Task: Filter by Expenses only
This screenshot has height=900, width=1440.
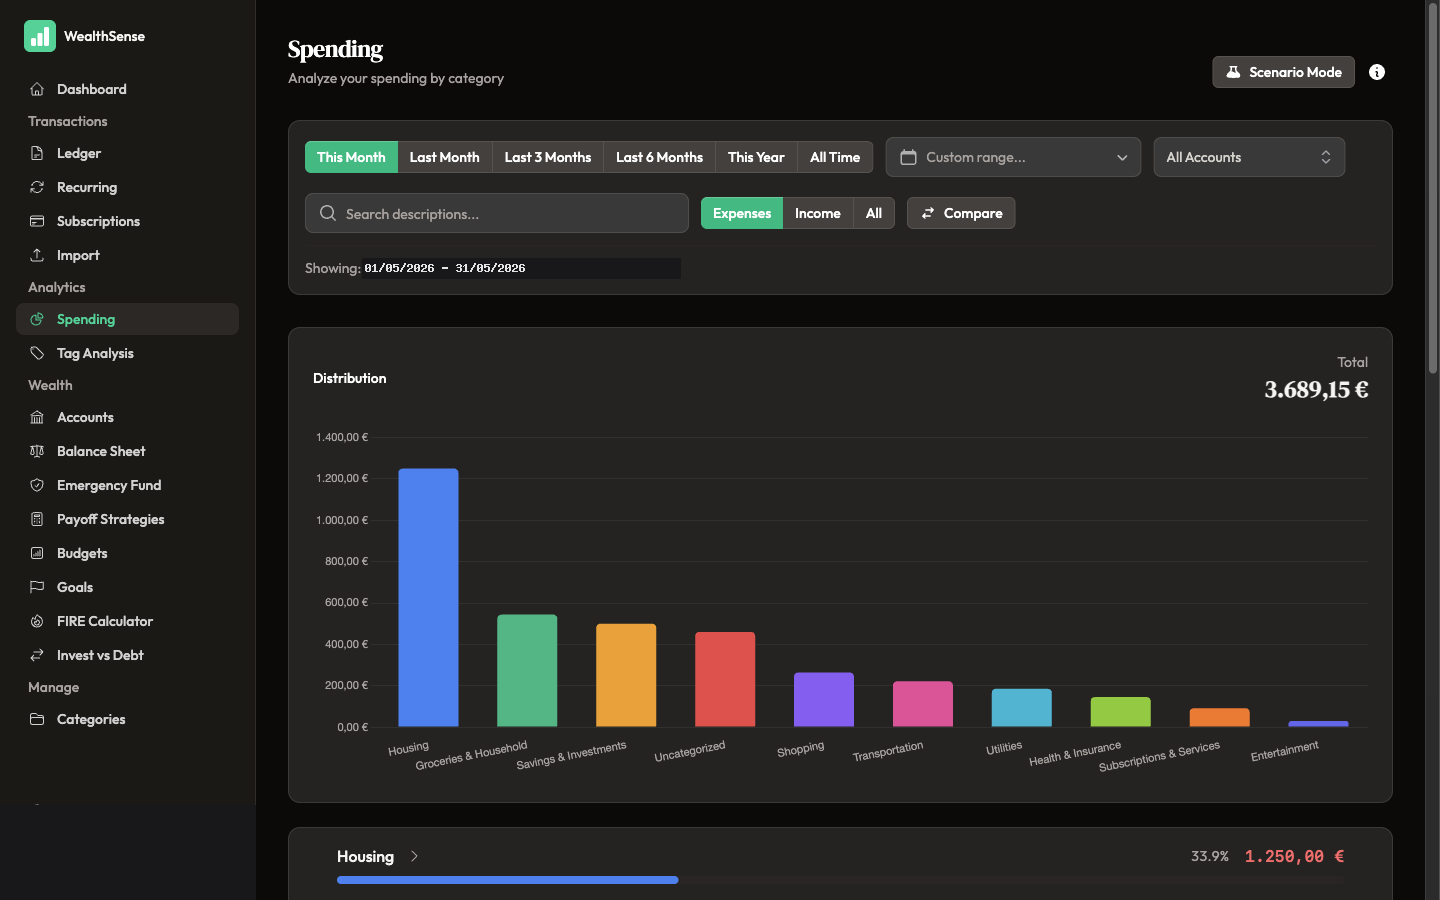Action: pyautogui.click(x=742, y=213)
